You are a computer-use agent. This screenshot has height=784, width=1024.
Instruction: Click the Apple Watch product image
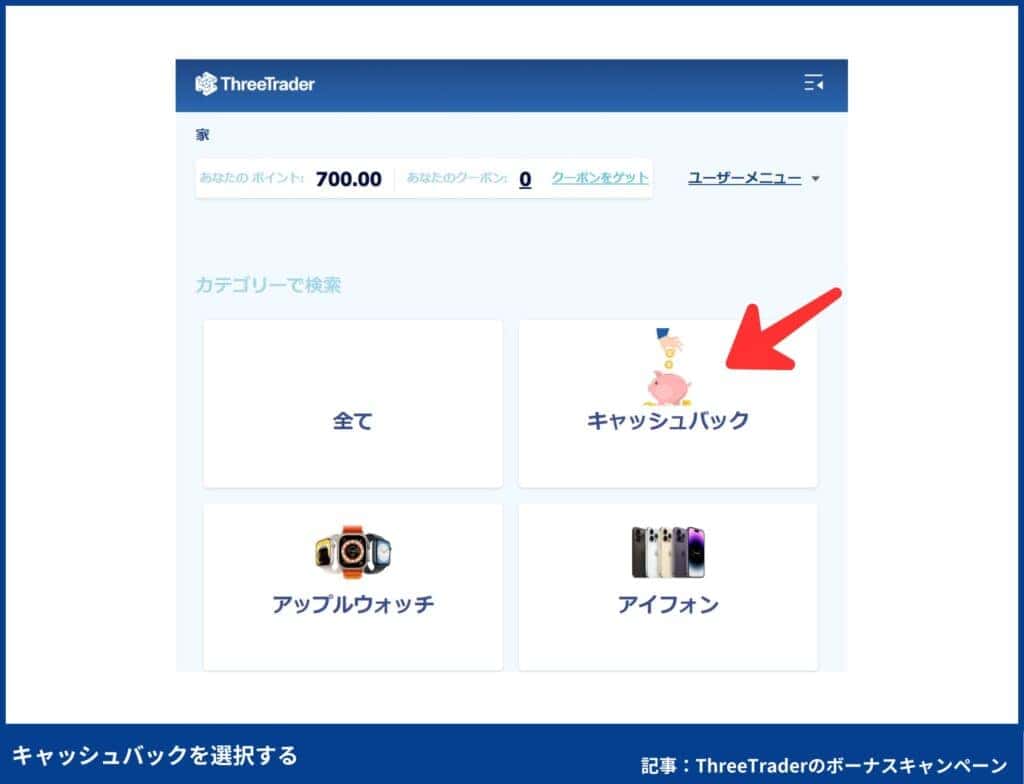click(353, 551)
